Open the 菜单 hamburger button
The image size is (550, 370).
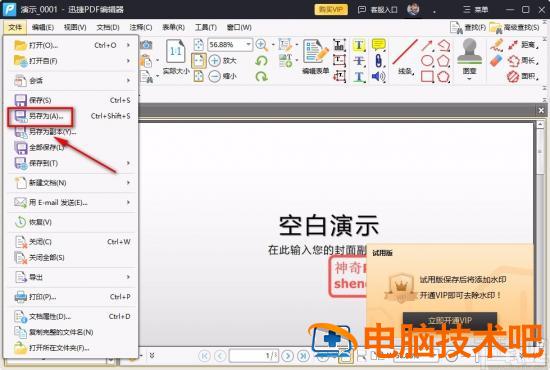coord(475,9)
